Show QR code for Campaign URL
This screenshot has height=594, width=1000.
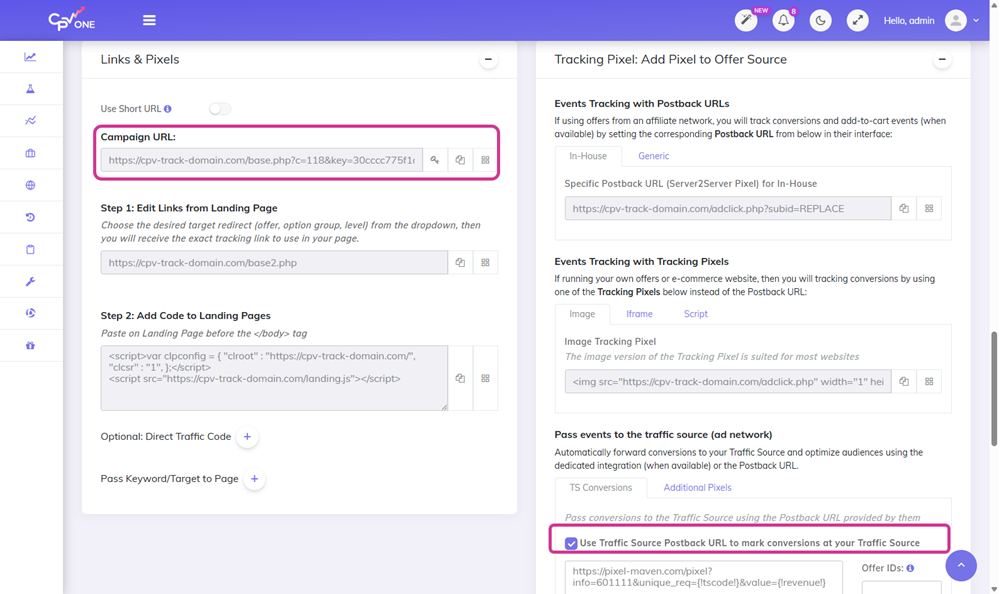[x=485, y=160]
